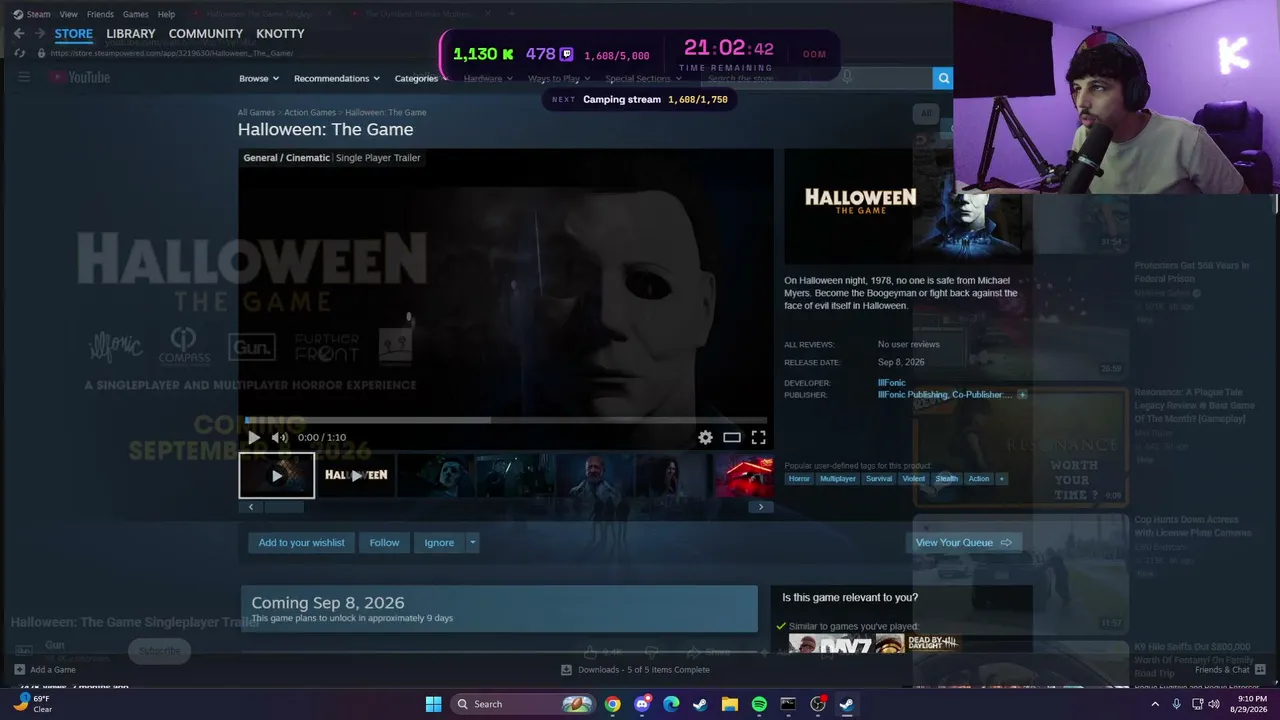Make the trailer fullscreen
Viewport: 1280px width, 720px height.
[759, 437]
